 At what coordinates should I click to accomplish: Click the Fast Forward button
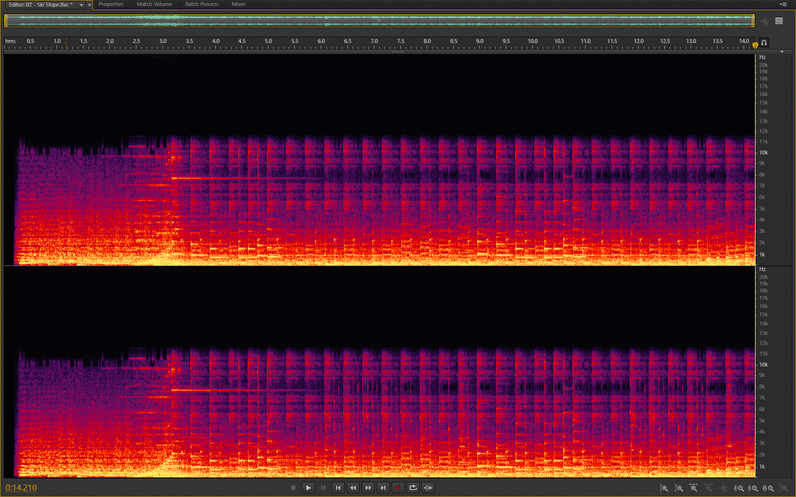coord(368,487)
